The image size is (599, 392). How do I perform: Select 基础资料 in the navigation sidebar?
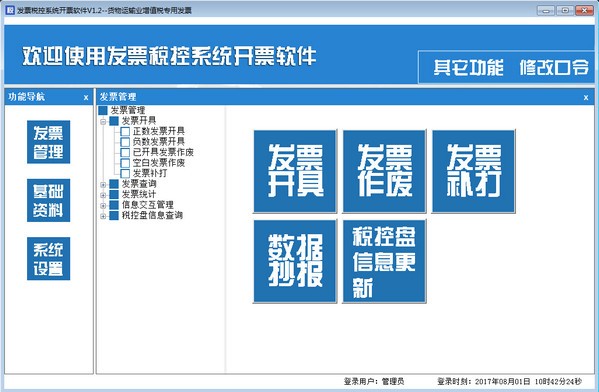pyautogui.click(x=49, y=200)
